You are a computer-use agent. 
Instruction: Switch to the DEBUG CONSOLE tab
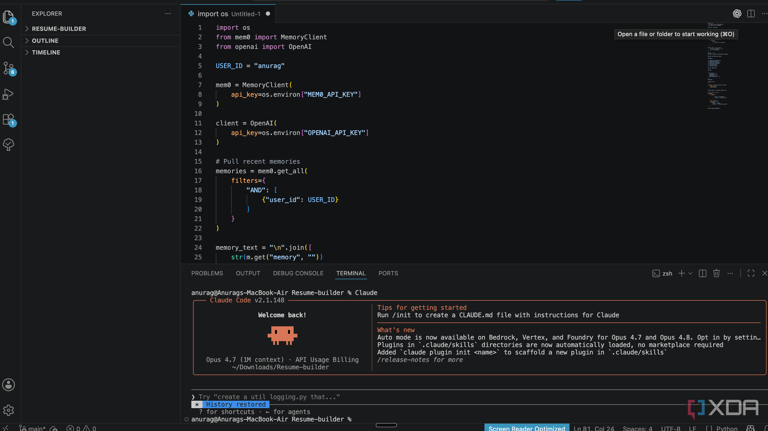pos(298,273)
